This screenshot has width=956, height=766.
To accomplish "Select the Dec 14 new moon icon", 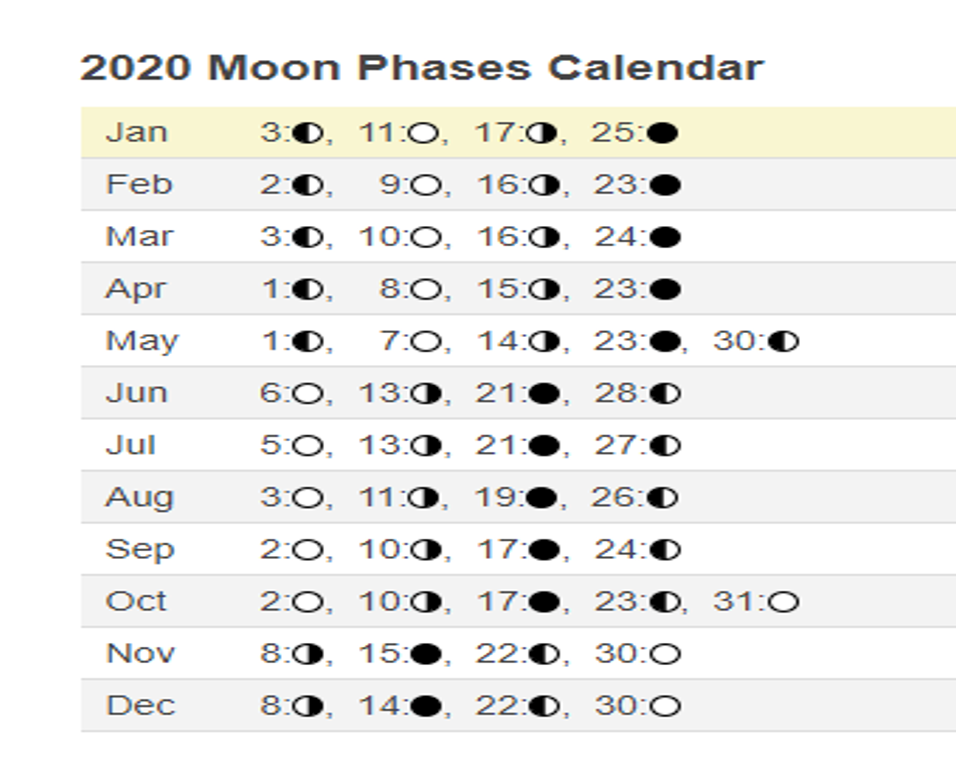I will [x=426, y=706].
